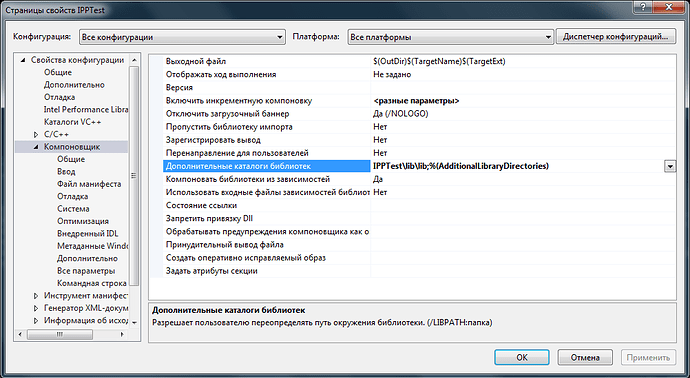This screenshot has height=378, width=690.
Task: Collapse the Компоновщик tree node
Action: coord(36,147)
